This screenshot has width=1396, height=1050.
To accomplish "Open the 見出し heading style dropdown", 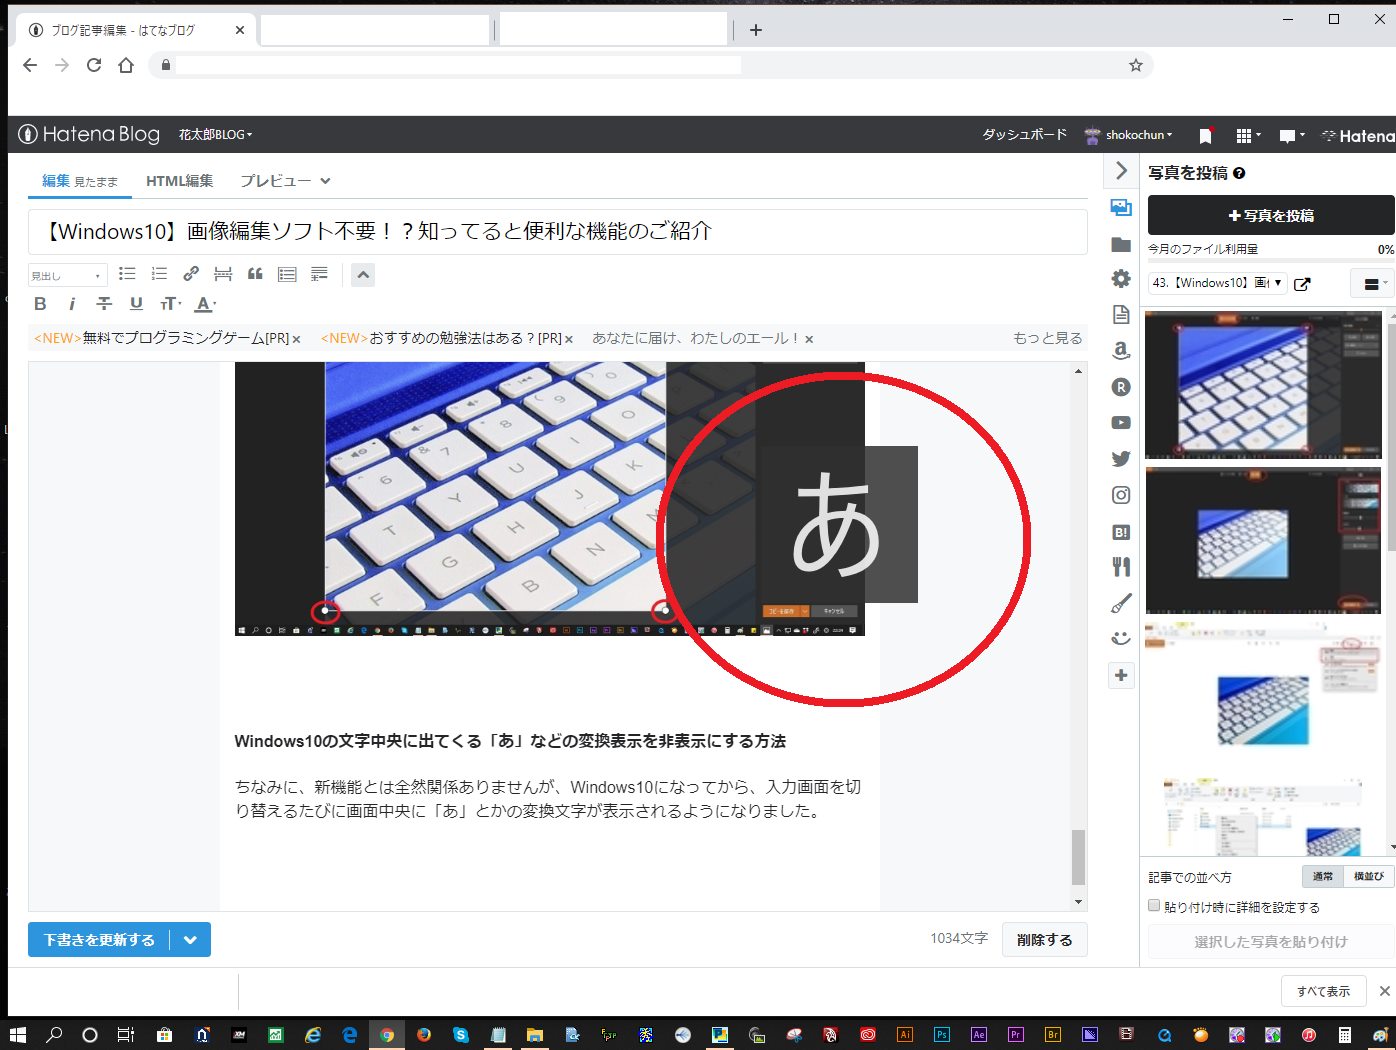I will tap(66, 274).
